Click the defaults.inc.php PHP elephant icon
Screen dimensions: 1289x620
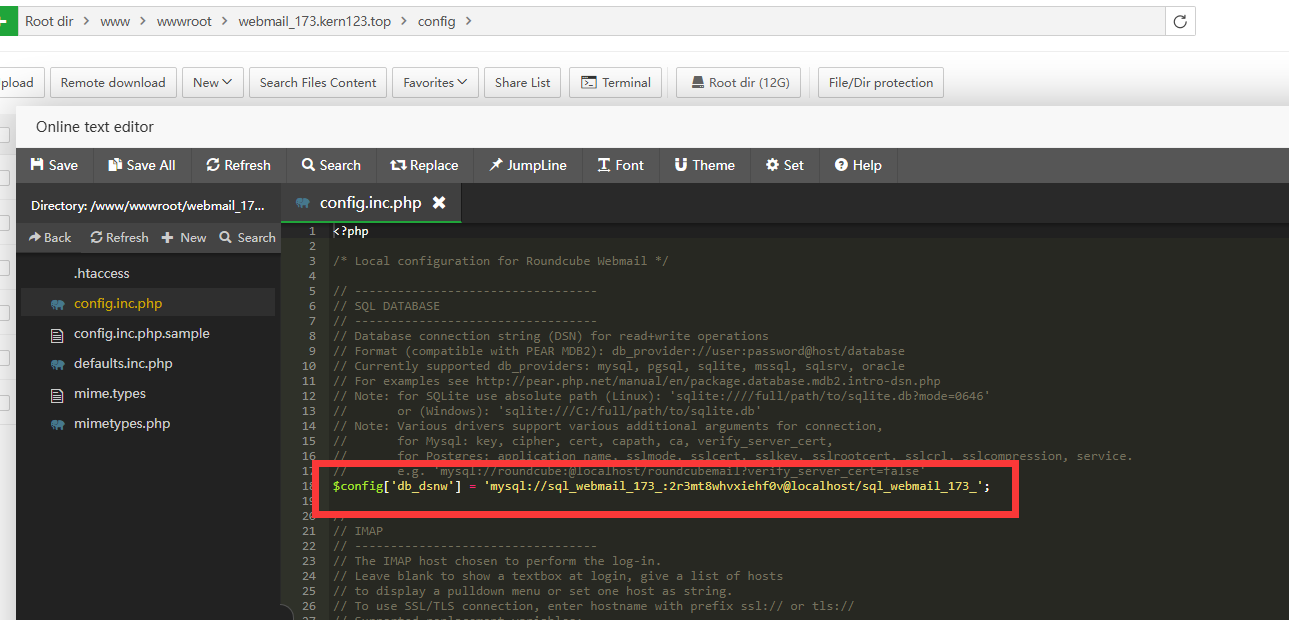tap(57, 364)
